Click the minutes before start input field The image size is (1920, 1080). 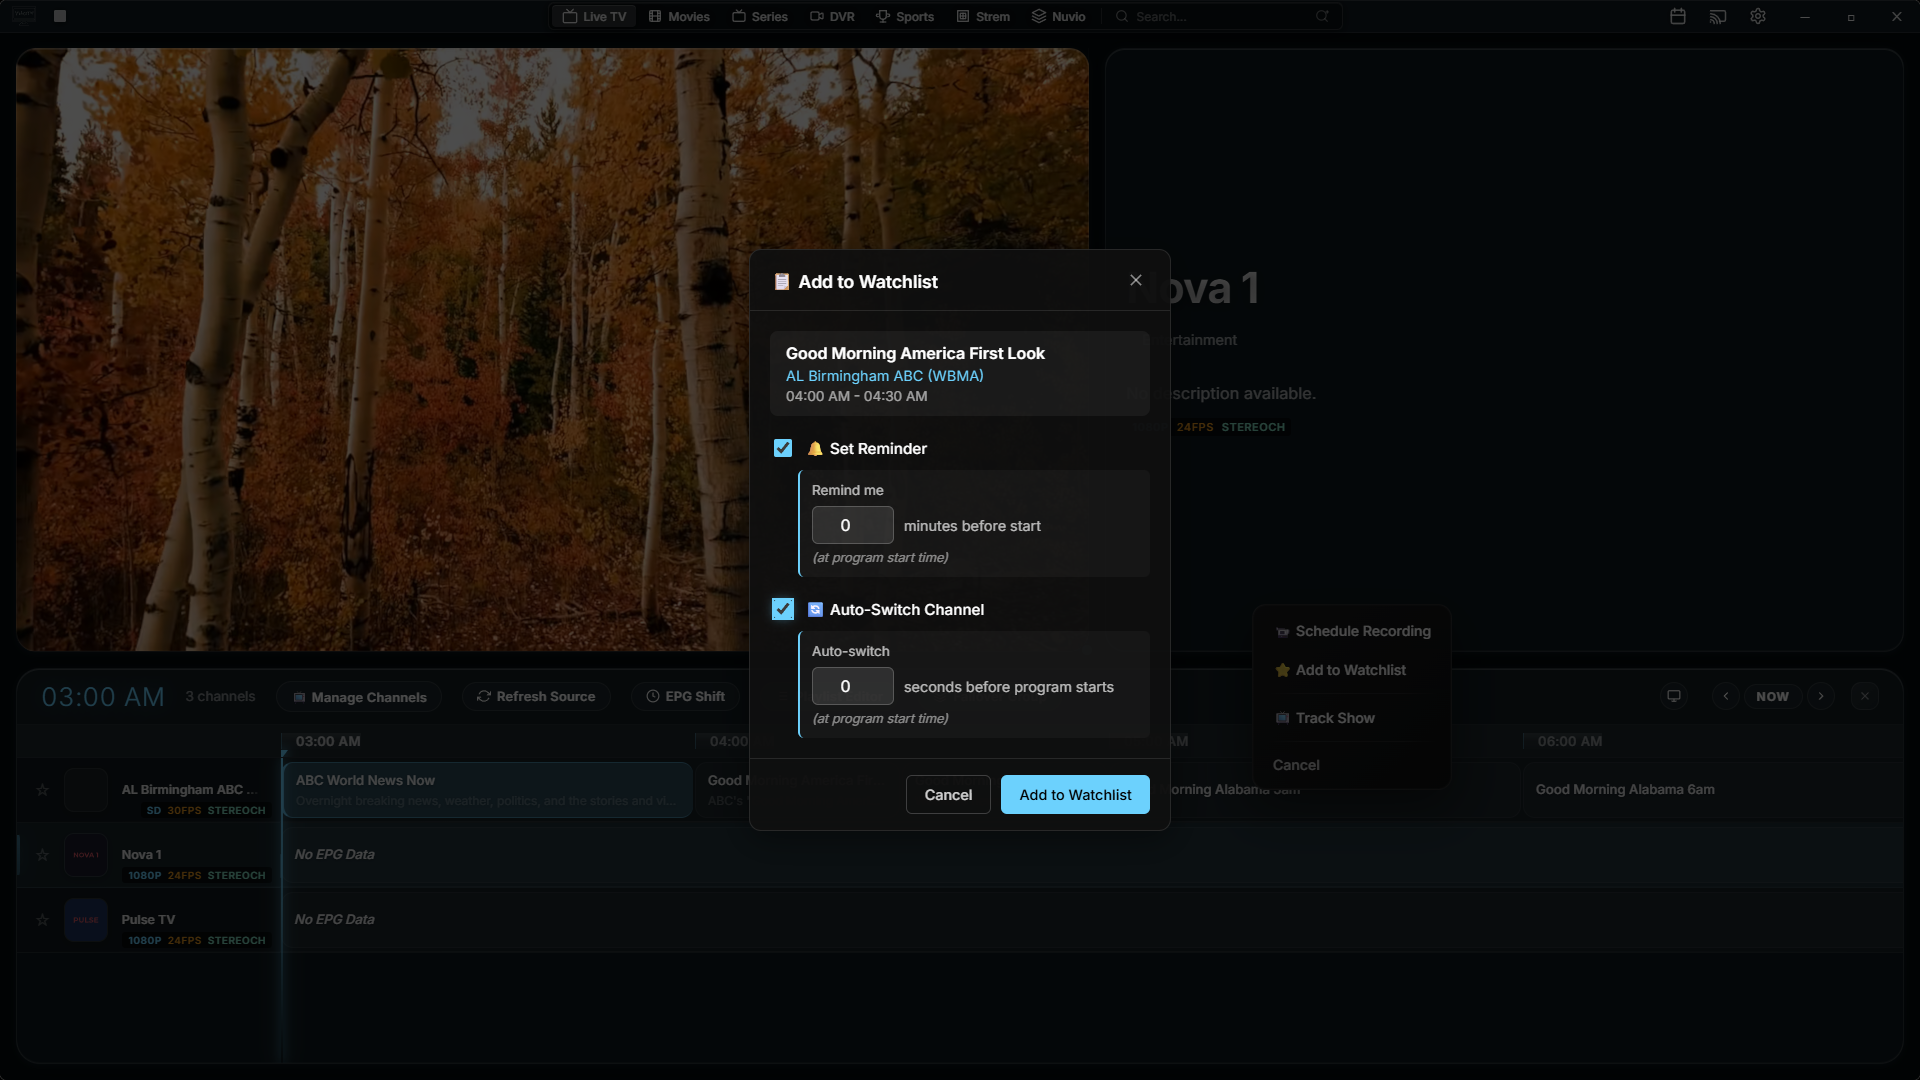pos(852,525)
